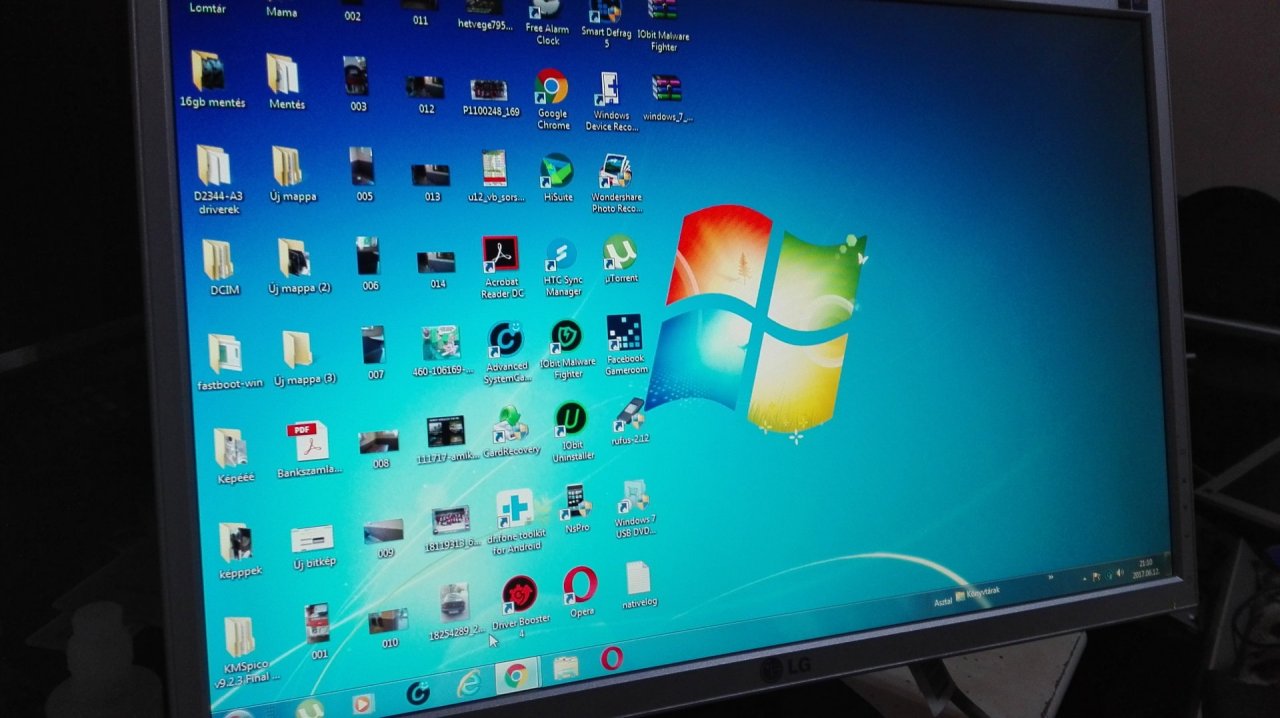
Task: Select image thumbnail named 005
Action: [361, 166]
